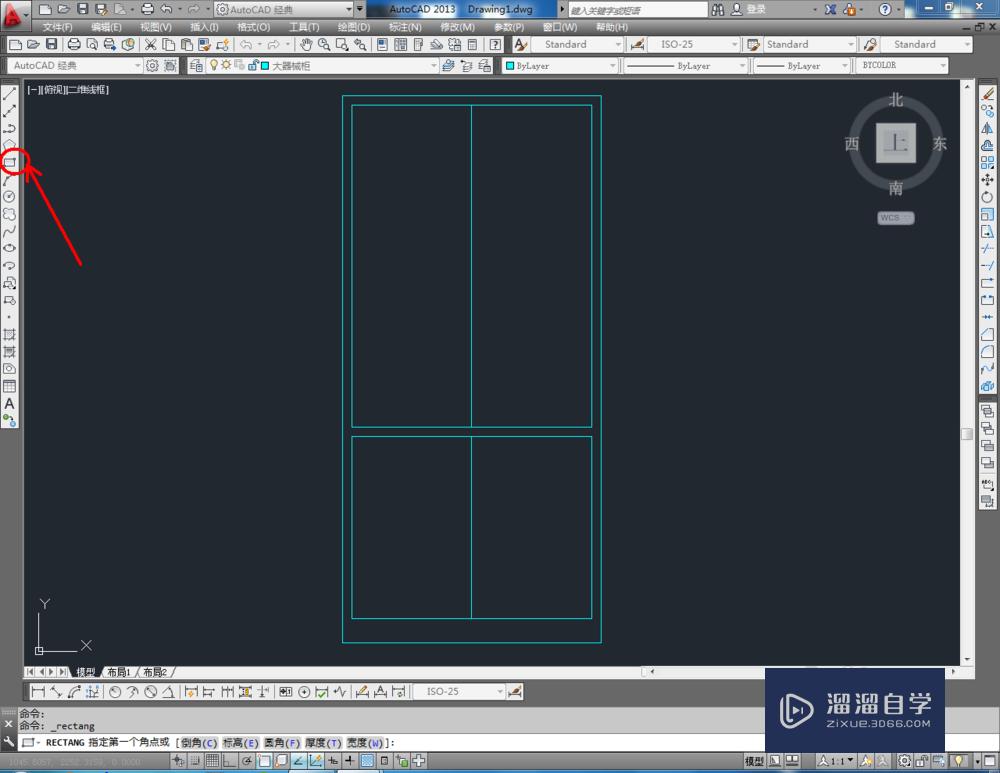Toggle Grid display in status bar
Image resolution: width=1000 pixels, height=773 pixels.
click(212, 760)
